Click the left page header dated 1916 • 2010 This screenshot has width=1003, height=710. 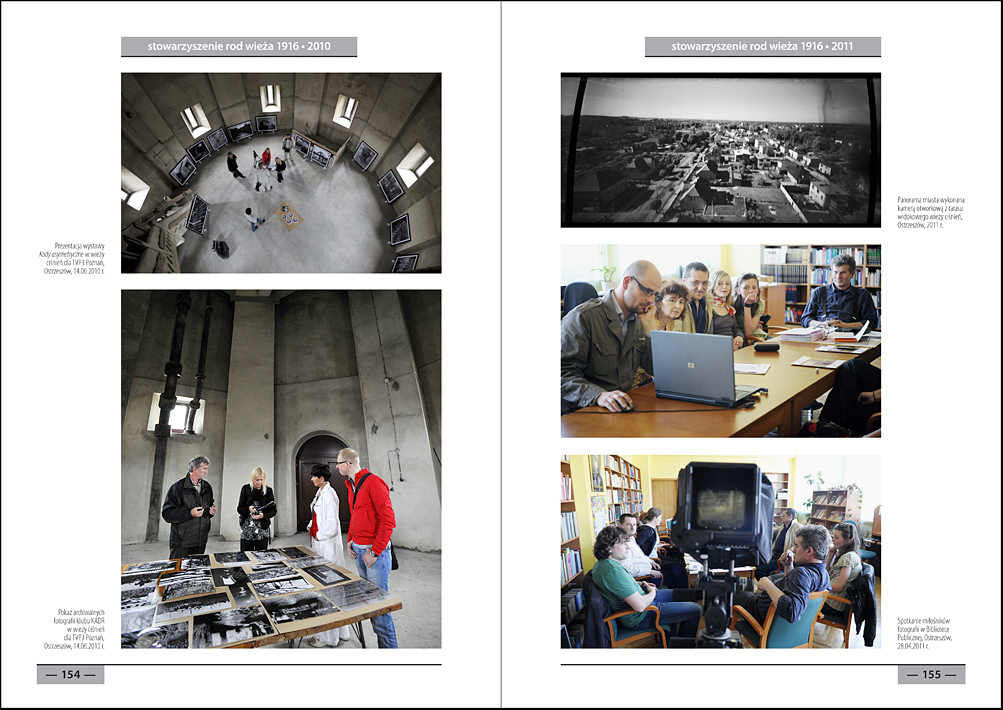pyautogui.click(x=239, y=46)
